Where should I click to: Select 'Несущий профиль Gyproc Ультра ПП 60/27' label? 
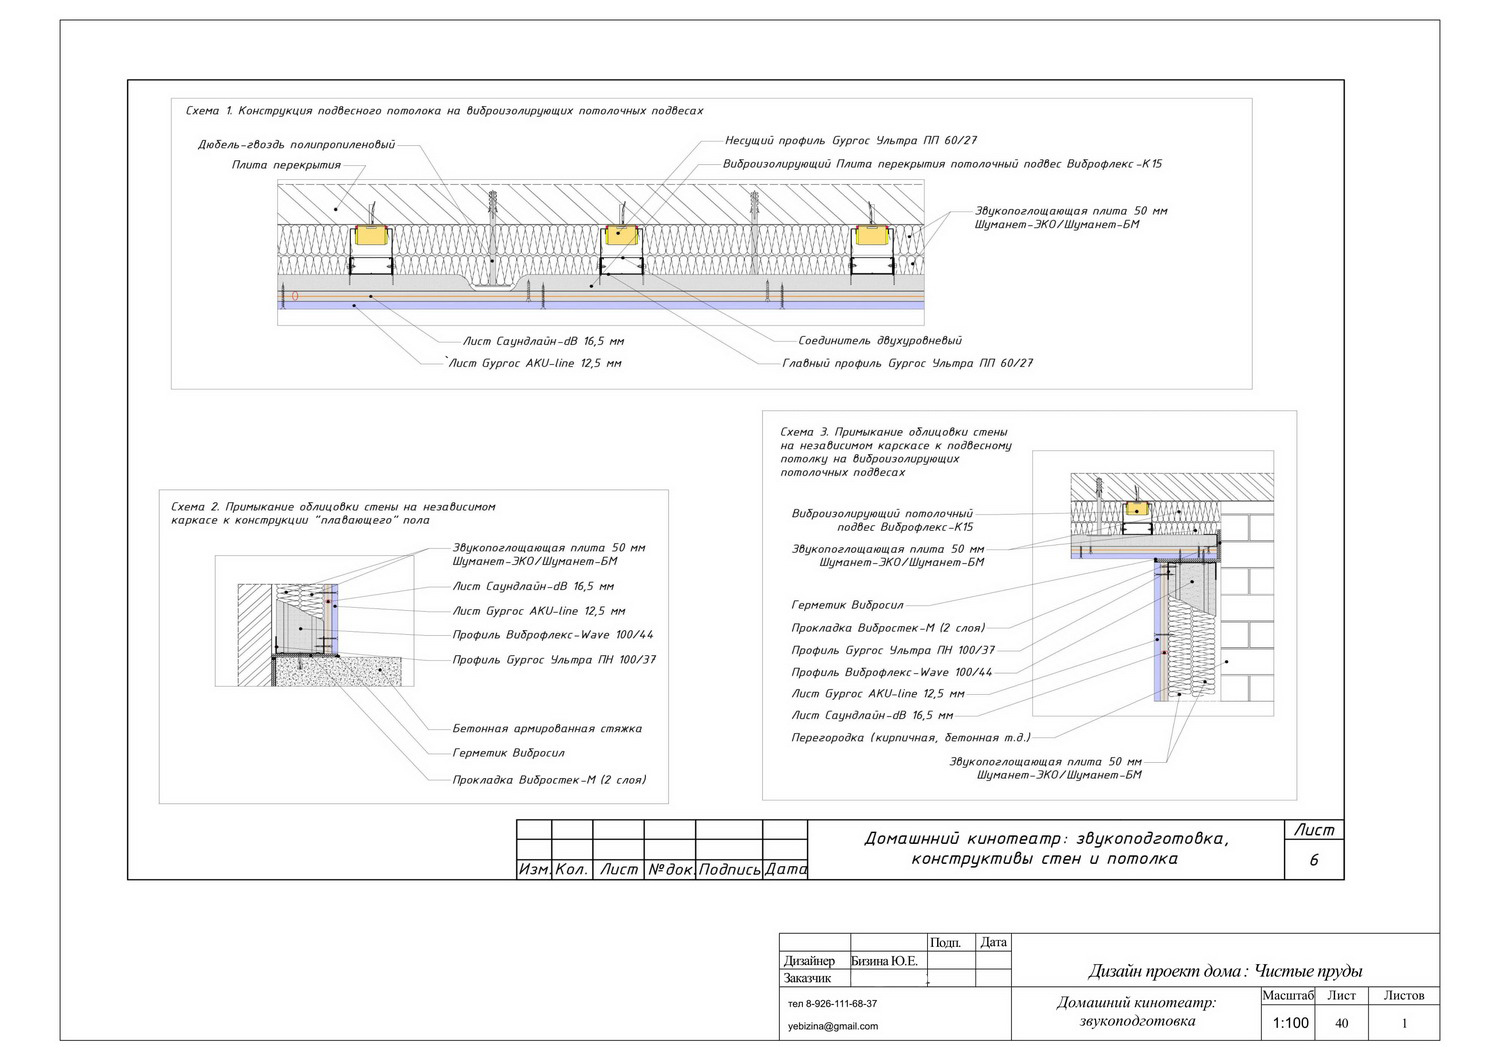pos(850,141)
